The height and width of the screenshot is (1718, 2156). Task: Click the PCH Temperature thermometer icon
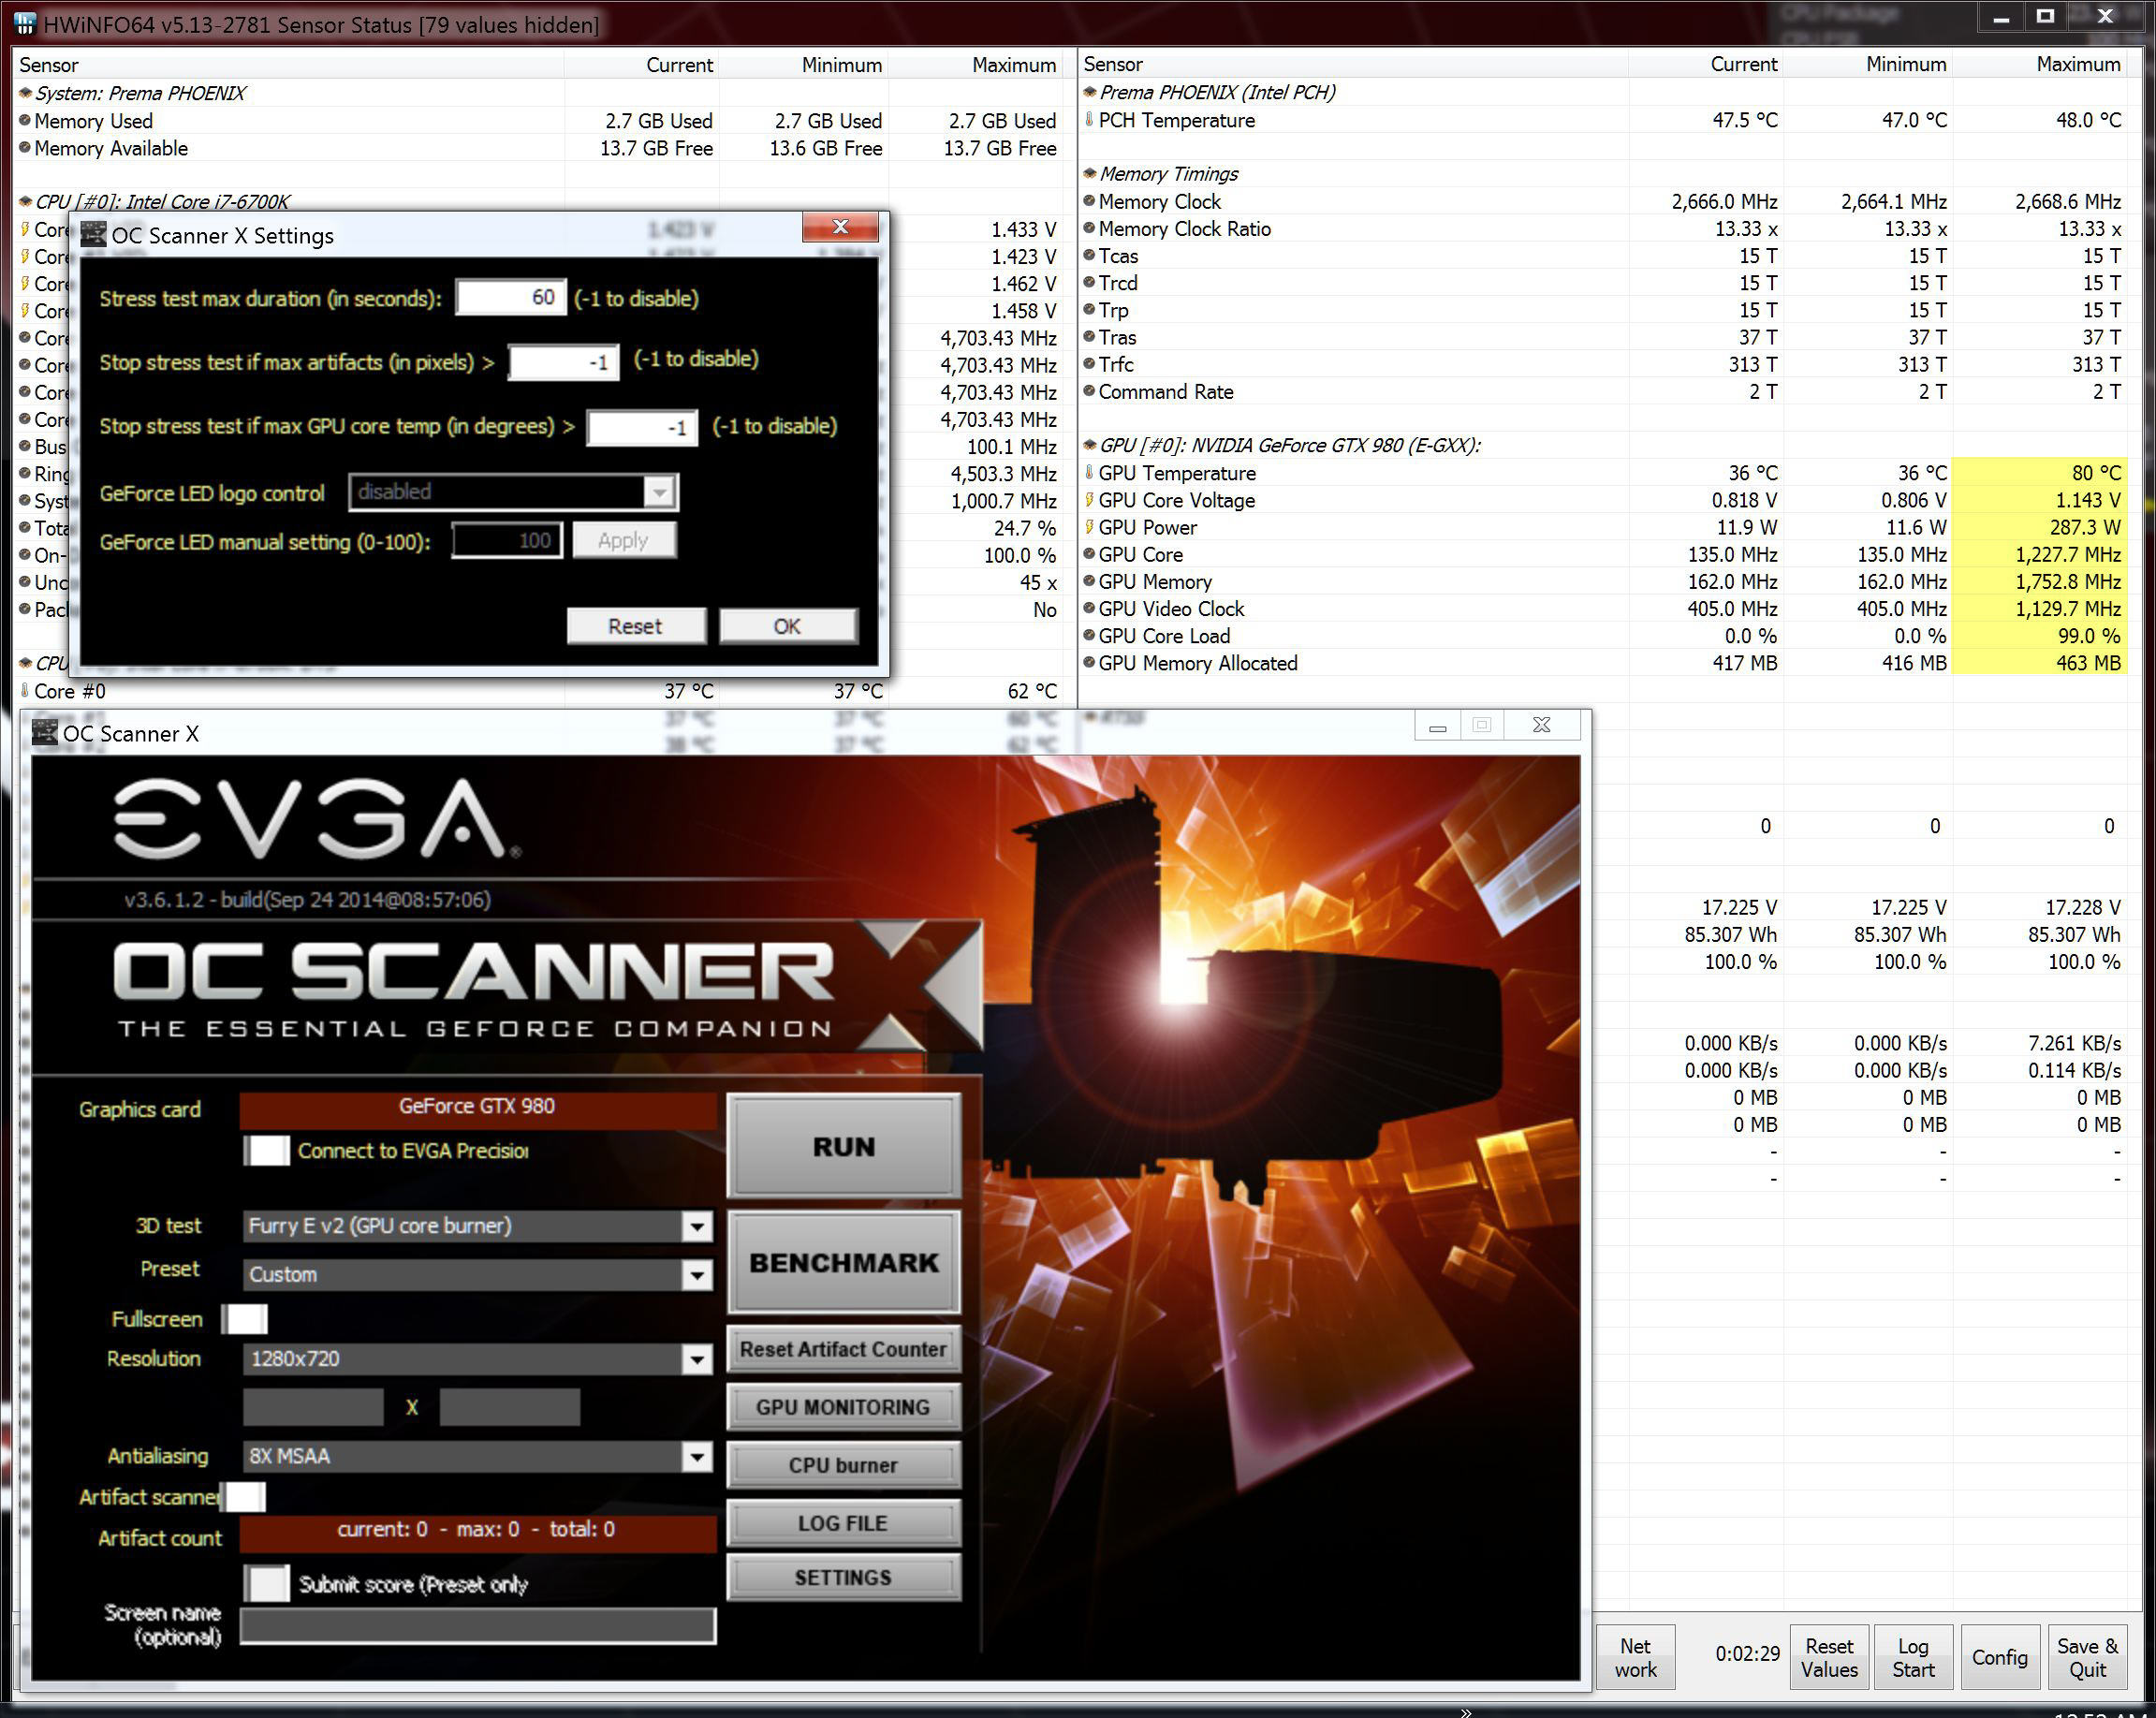coord(1088,119)
